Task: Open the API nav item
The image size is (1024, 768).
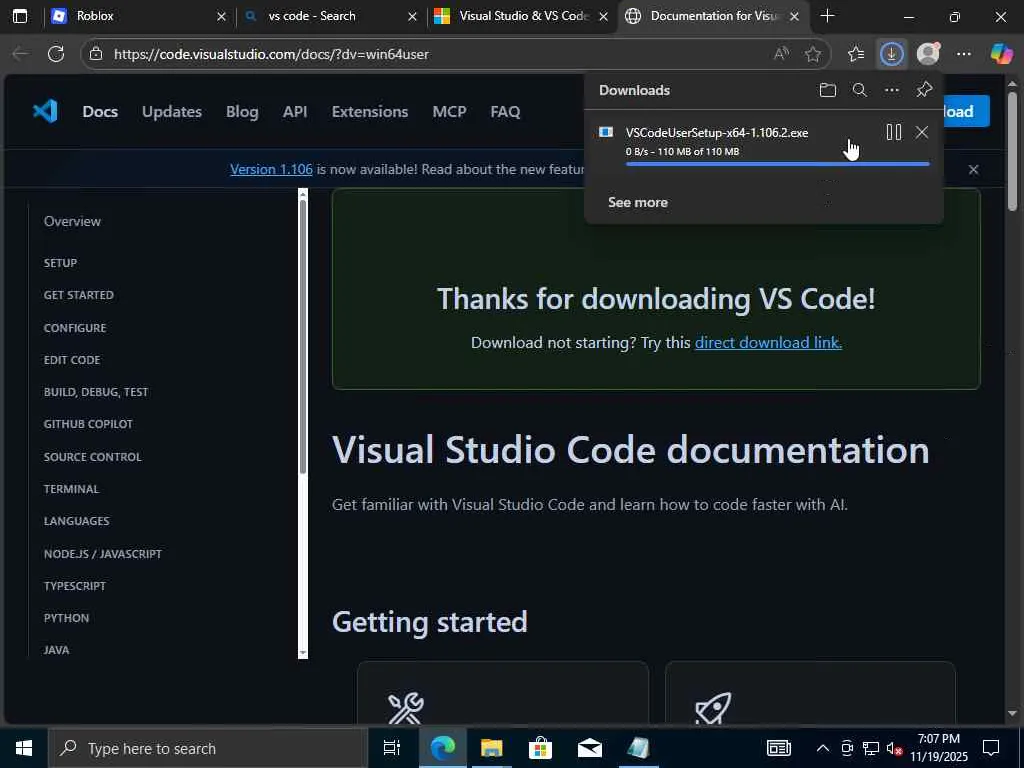Action: [295, 112]
